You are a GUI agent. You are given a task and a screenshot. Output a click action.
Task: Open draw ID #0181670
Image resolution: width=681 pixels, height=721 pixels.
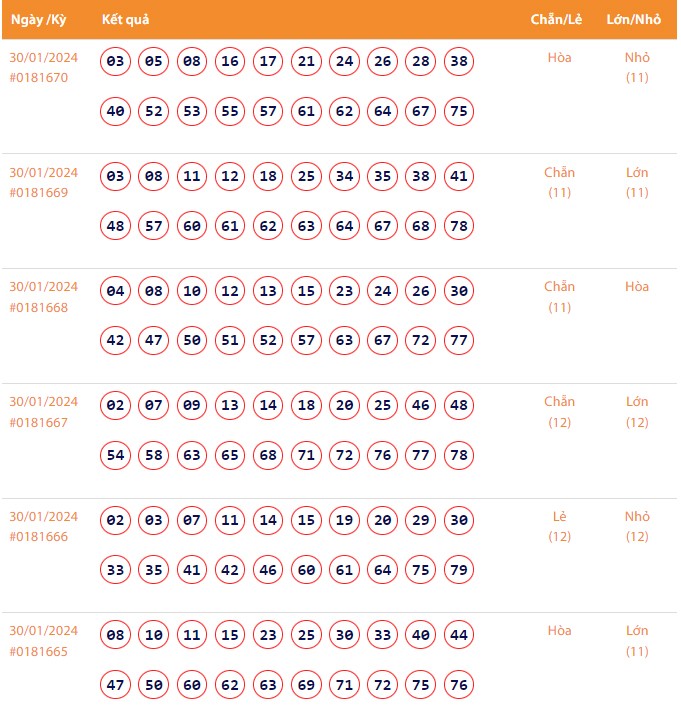(x=39, y=77)
